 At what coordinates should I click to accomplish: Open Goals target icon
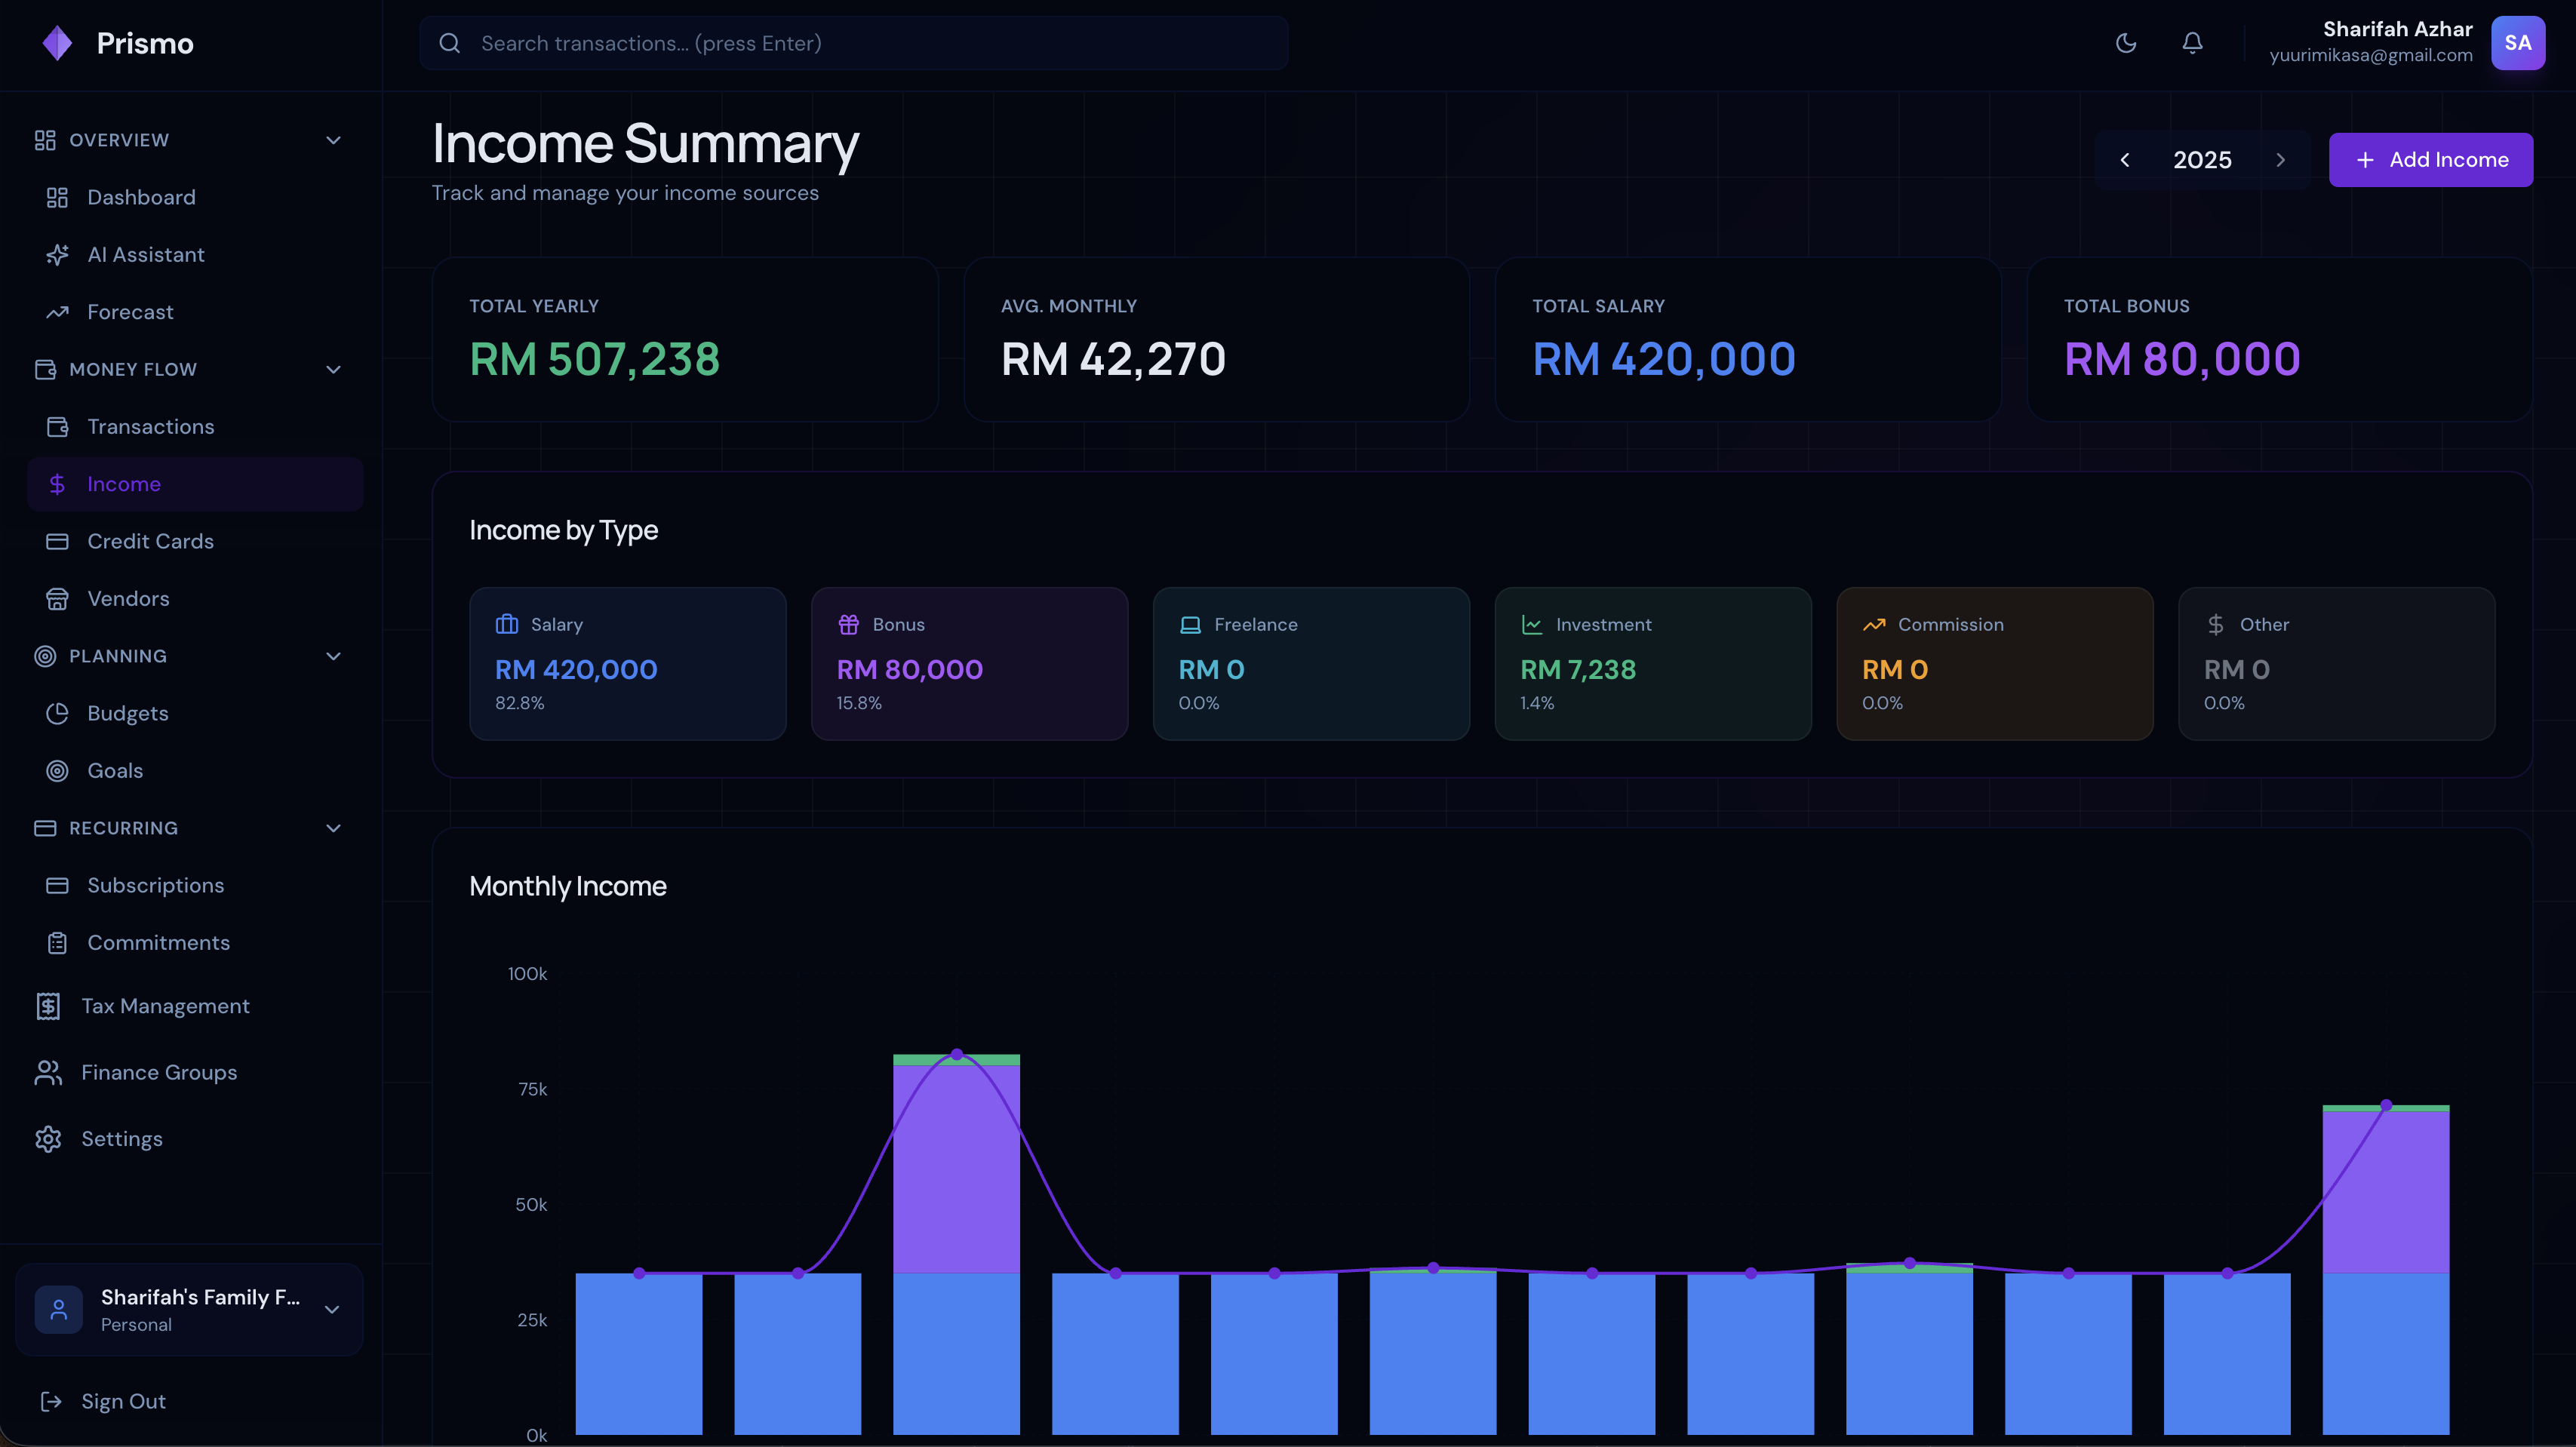(57, 771)
